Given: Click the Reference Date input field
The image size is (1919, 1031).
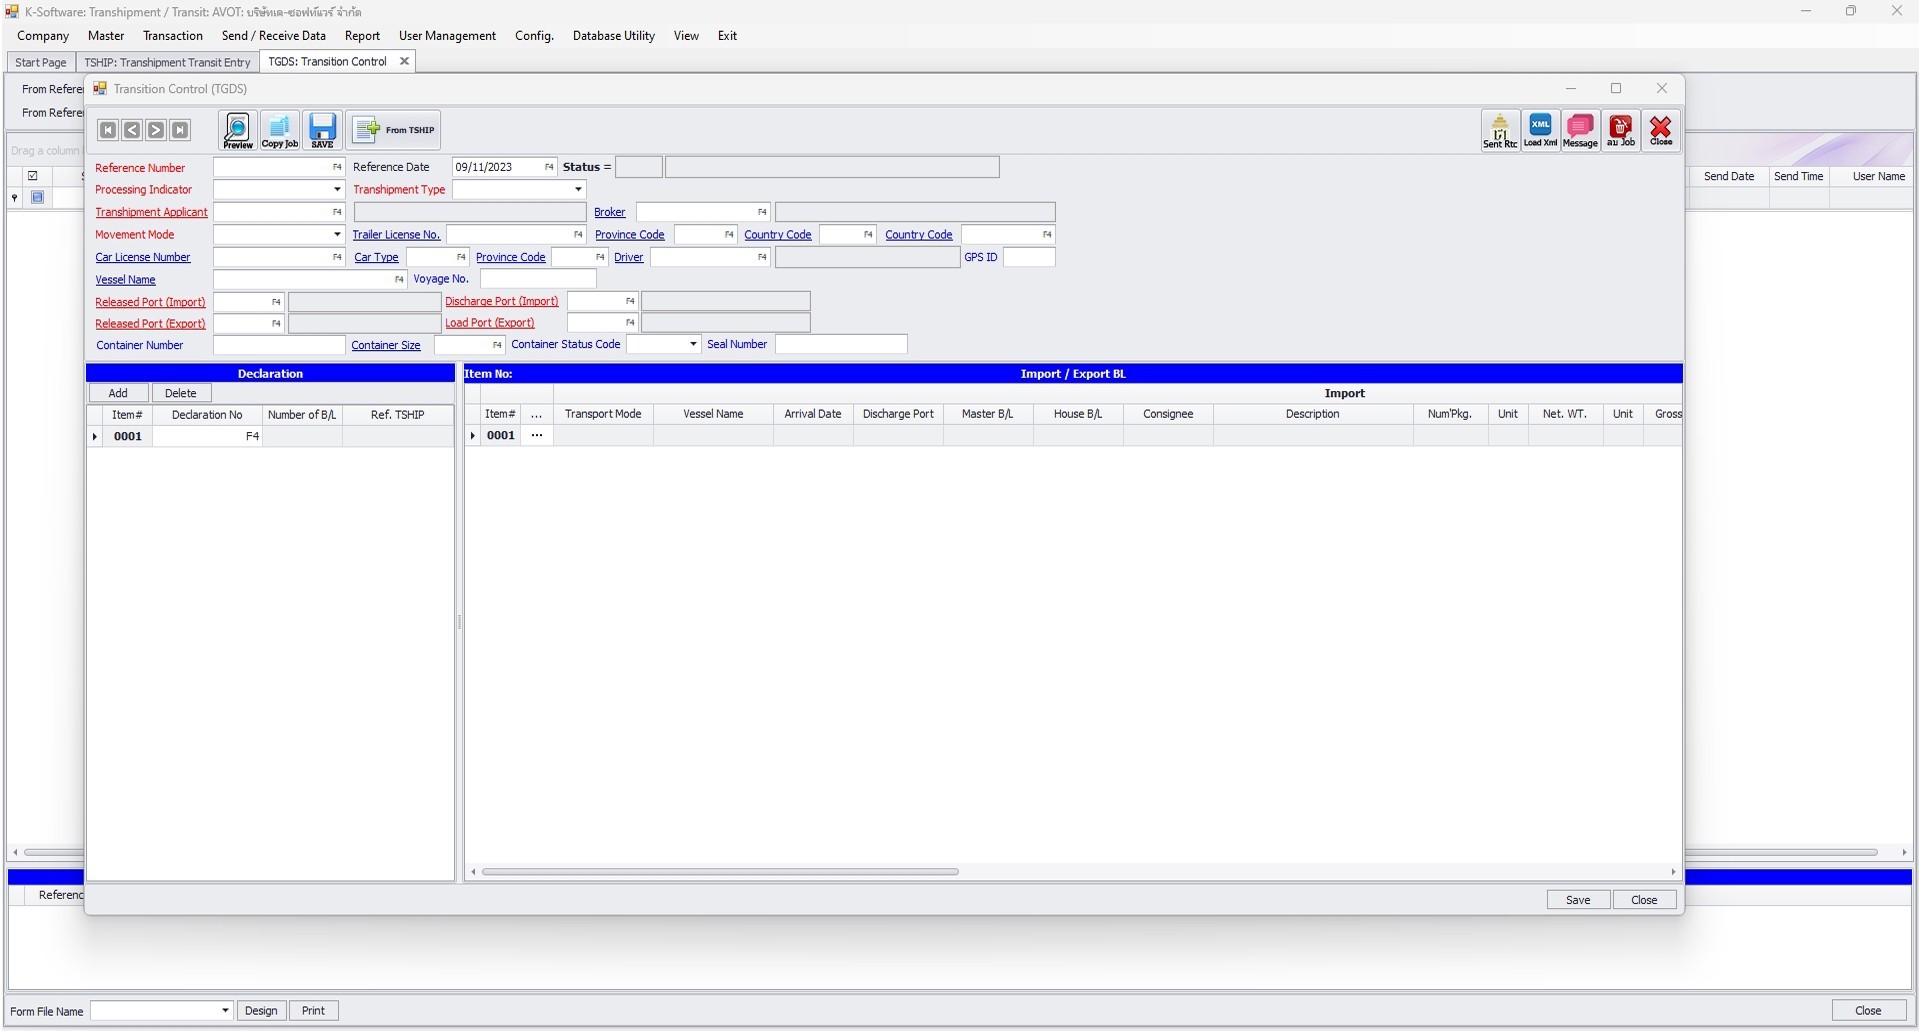Looking at the screenshot, I should click(497, 167).
